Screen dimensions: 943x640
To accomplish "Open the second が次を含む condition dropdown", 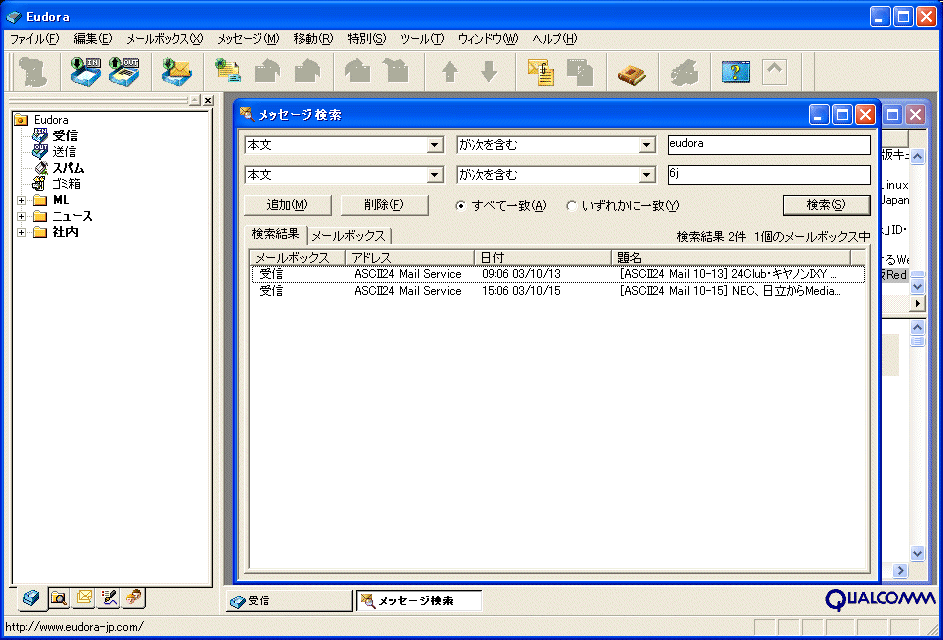I will [646, 175].
